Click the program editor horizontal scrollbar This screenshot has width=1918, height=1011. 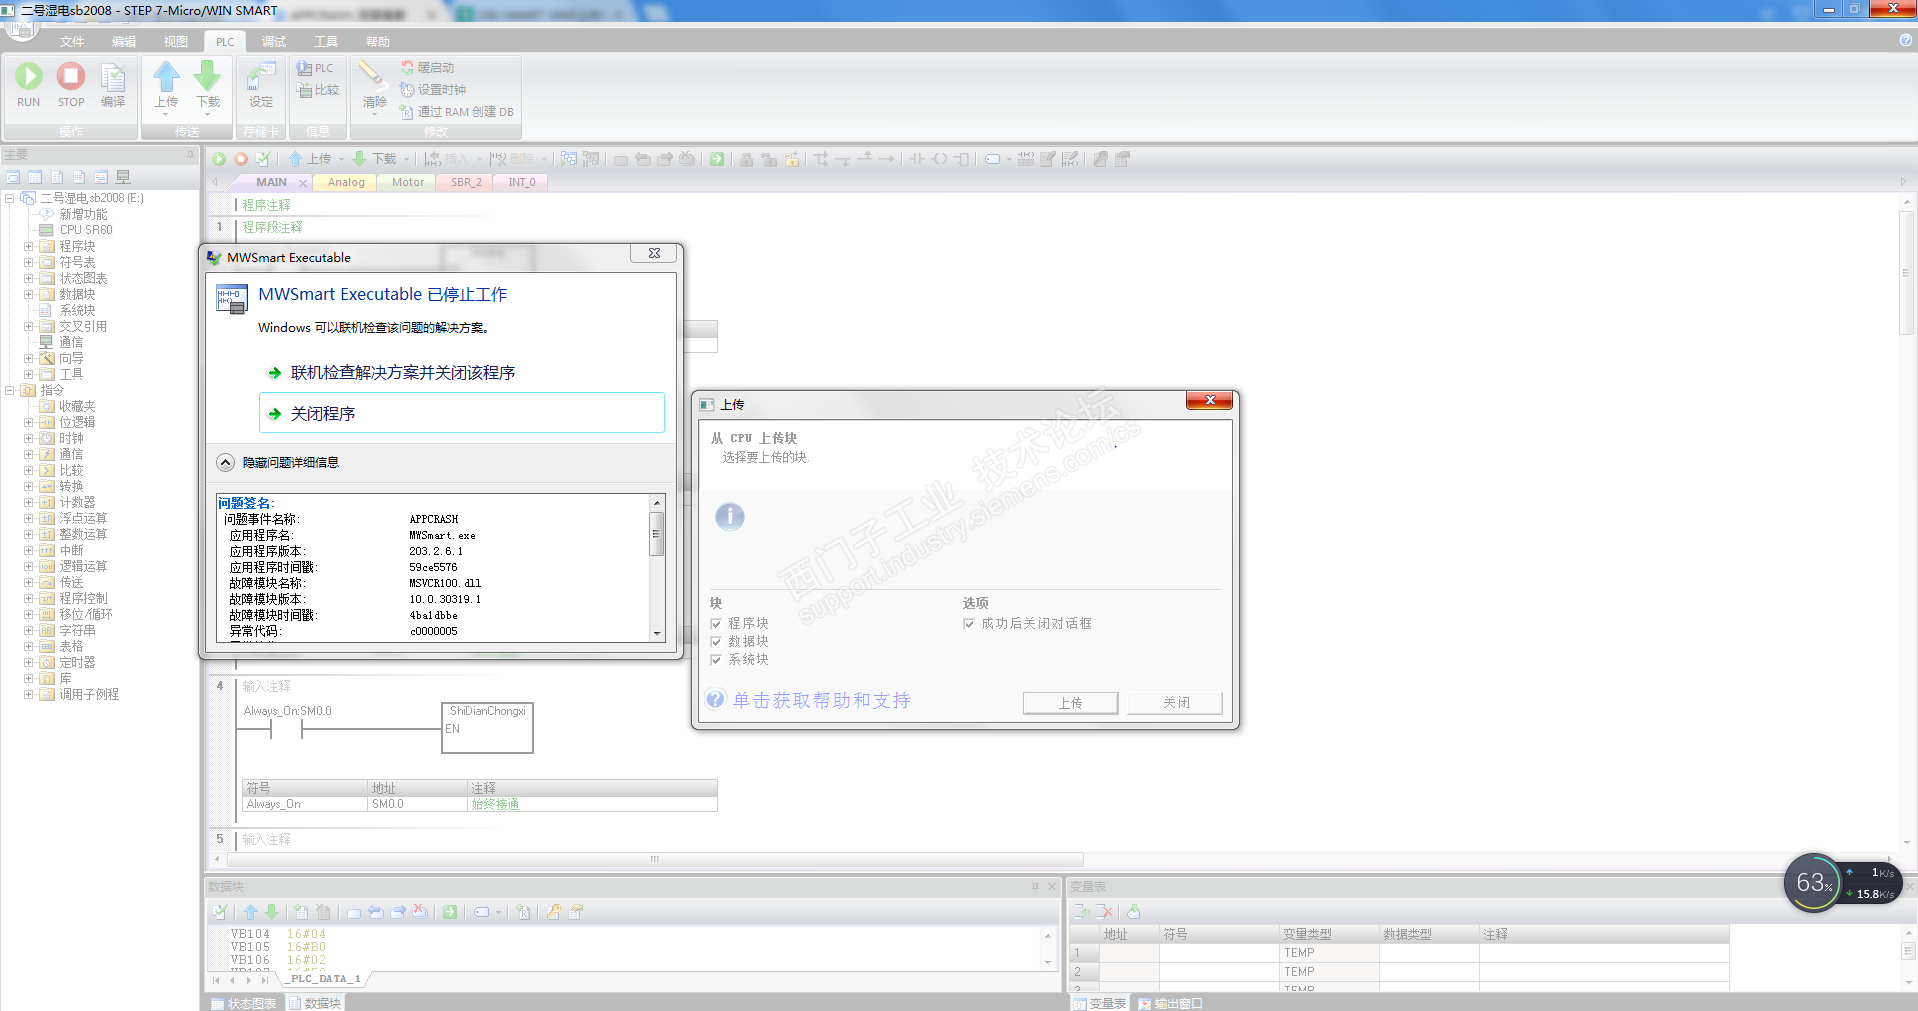pyautogui.click(x=655, y=859)
